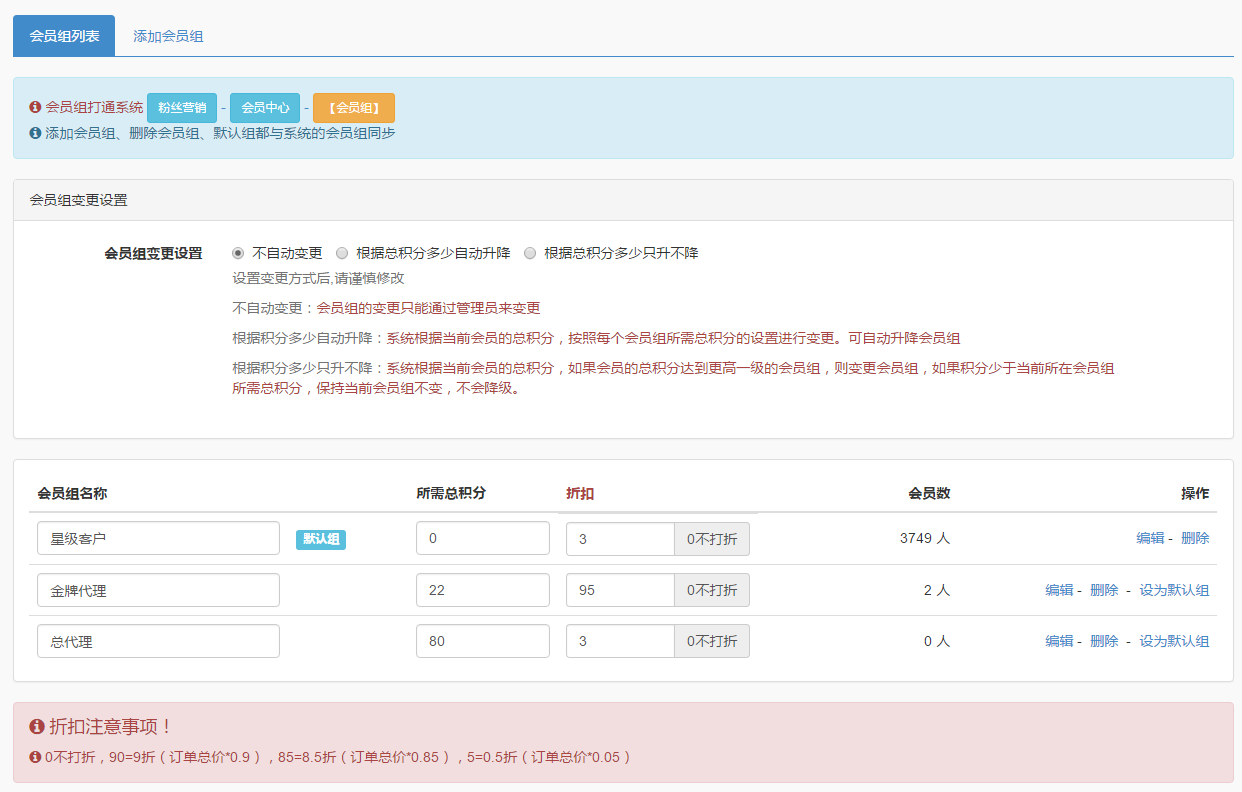Click 编辑 for the 总代理 row
1242x792 pixels.
coord(1059,641)
